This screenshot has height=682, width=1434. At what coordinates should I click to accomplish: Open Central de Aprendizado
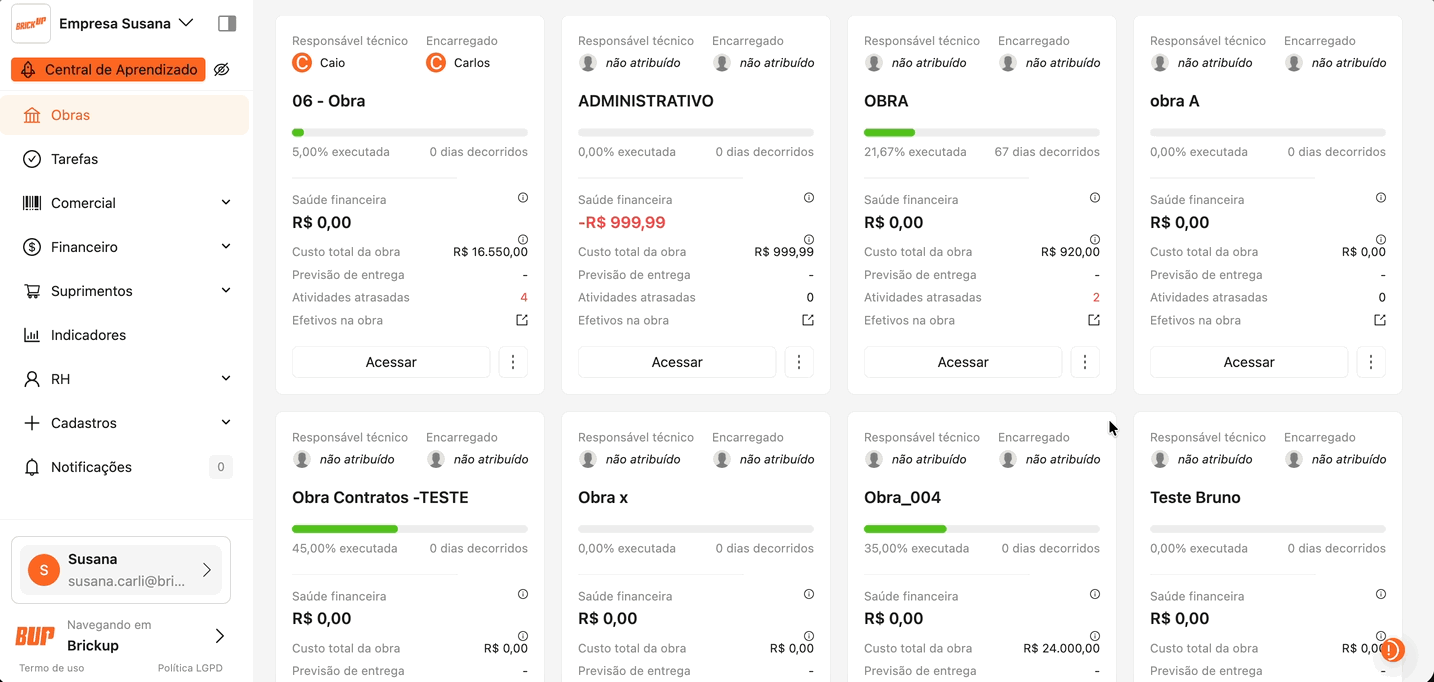108,69
